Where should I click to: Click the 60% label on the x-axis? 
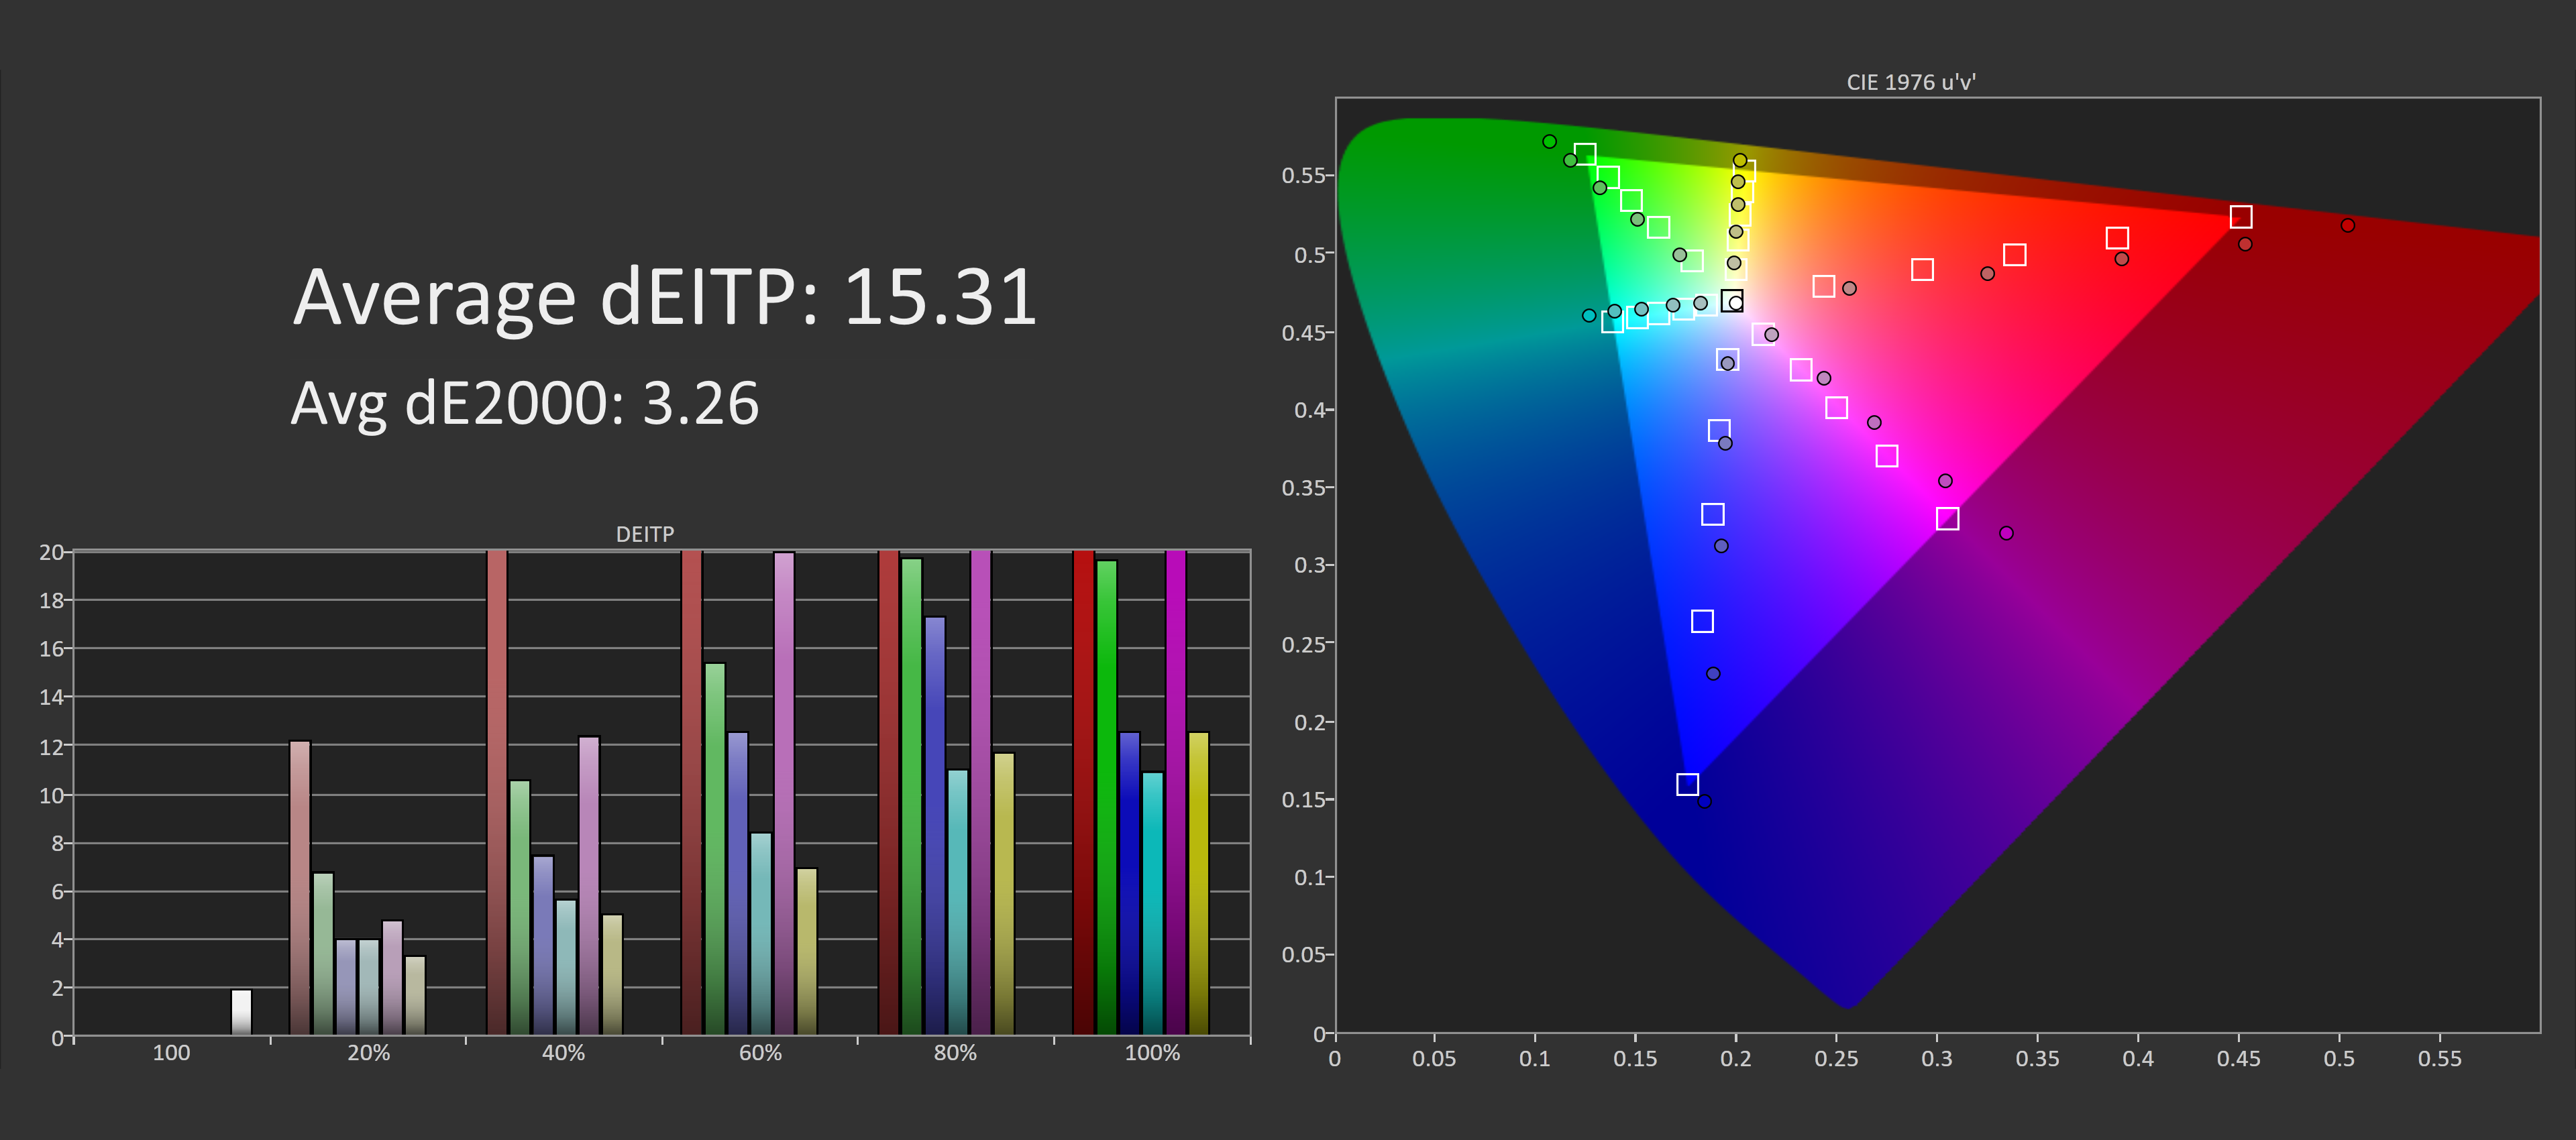point(760,1053)
